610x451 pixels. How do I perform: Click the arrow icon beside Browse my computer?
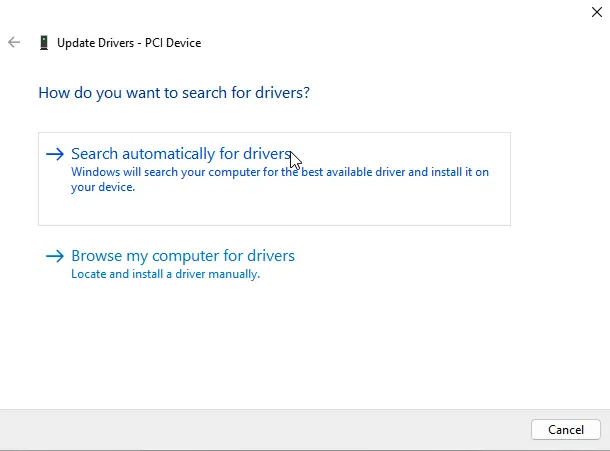(x=55, y=256)
